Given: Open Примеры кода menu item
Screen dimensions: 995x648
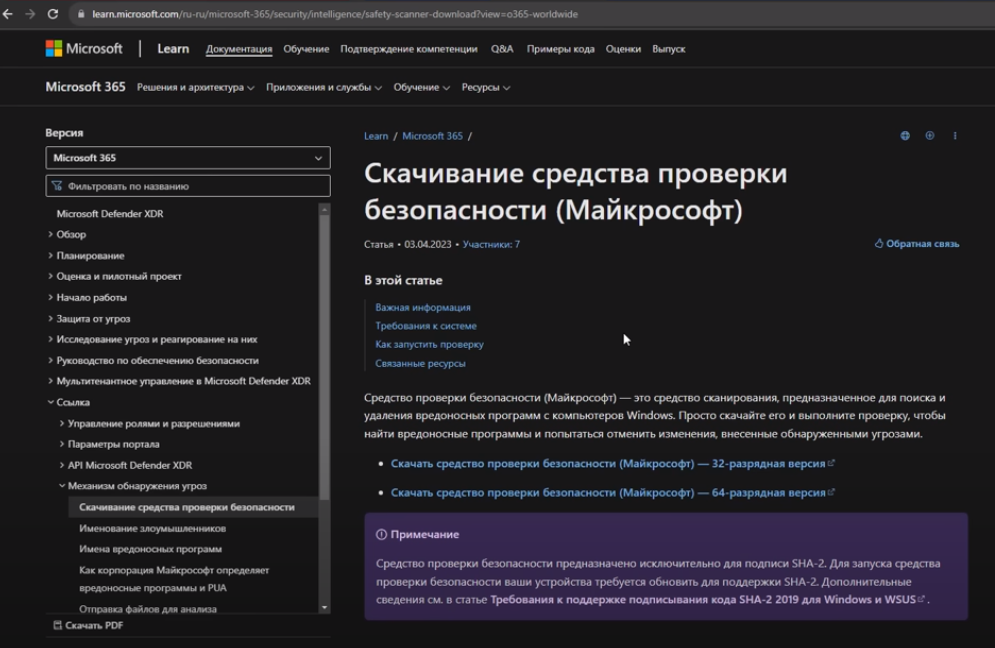Looking at the screenshot, I should click(560, 49).
